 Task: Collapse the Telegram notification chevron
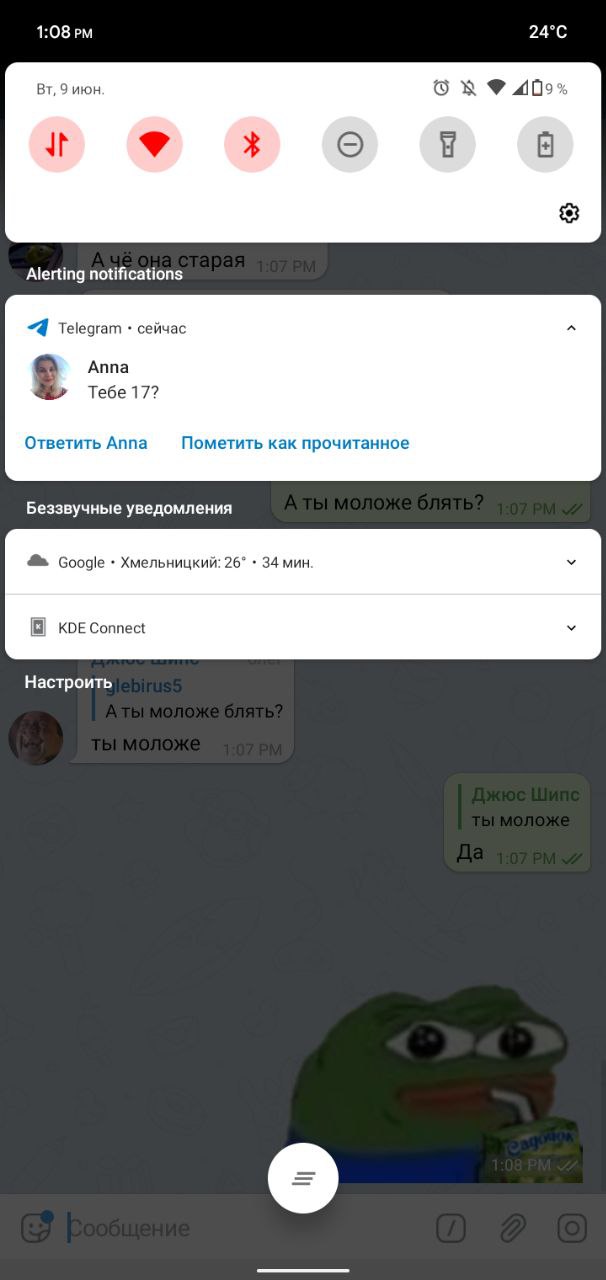[x=571, y=328]
